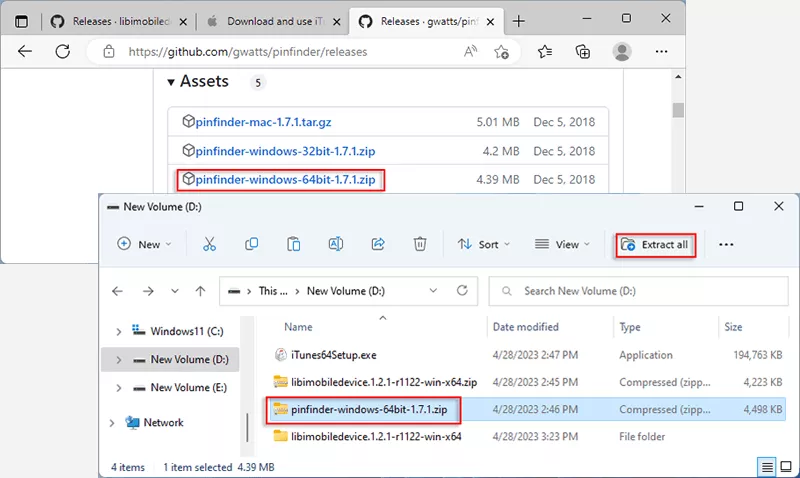Expand Windows11 (C:) in navigation tree
The height and width of the screenshot is (478, 800).
[119, 331]
